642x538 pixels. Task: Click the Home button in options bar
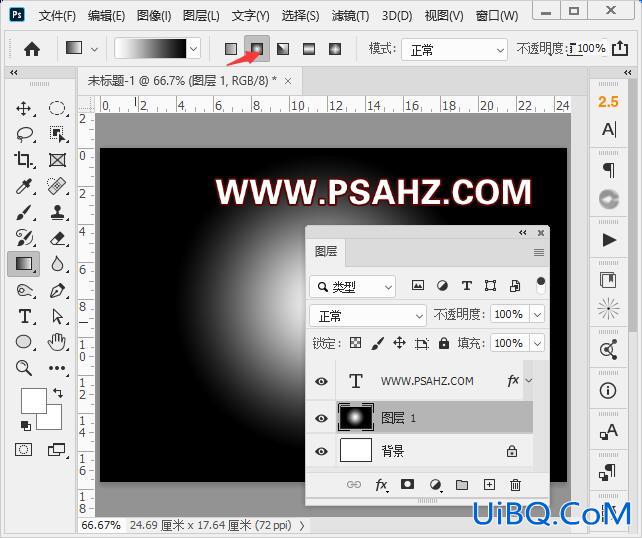pos(32,50)
